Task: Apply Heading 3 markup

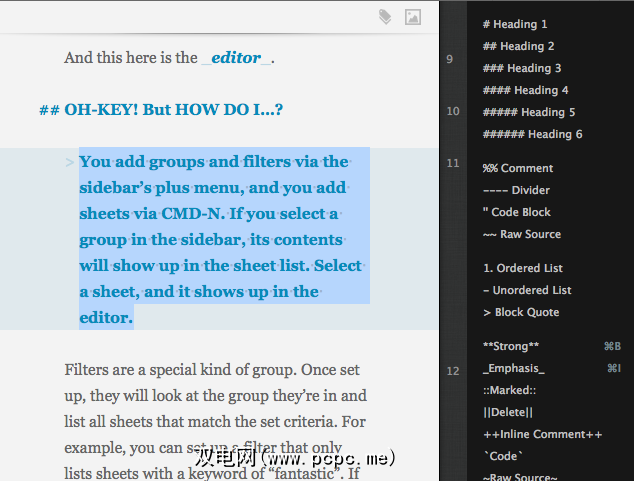Action: point(522,68)
